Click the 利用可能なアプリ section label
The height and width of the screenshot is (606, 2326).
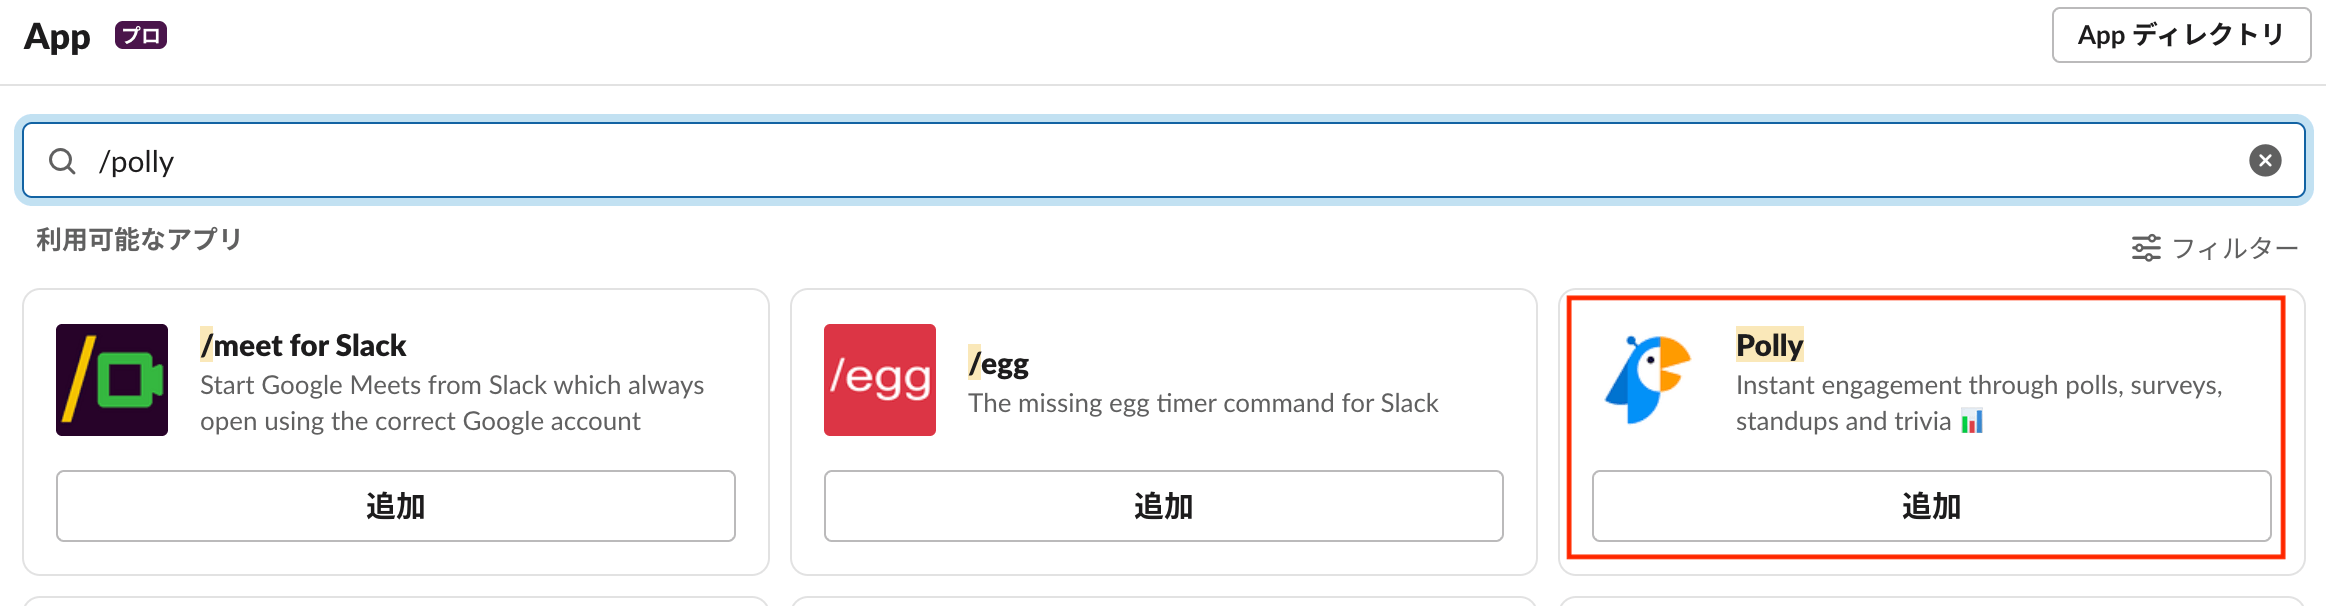[139, 240]
